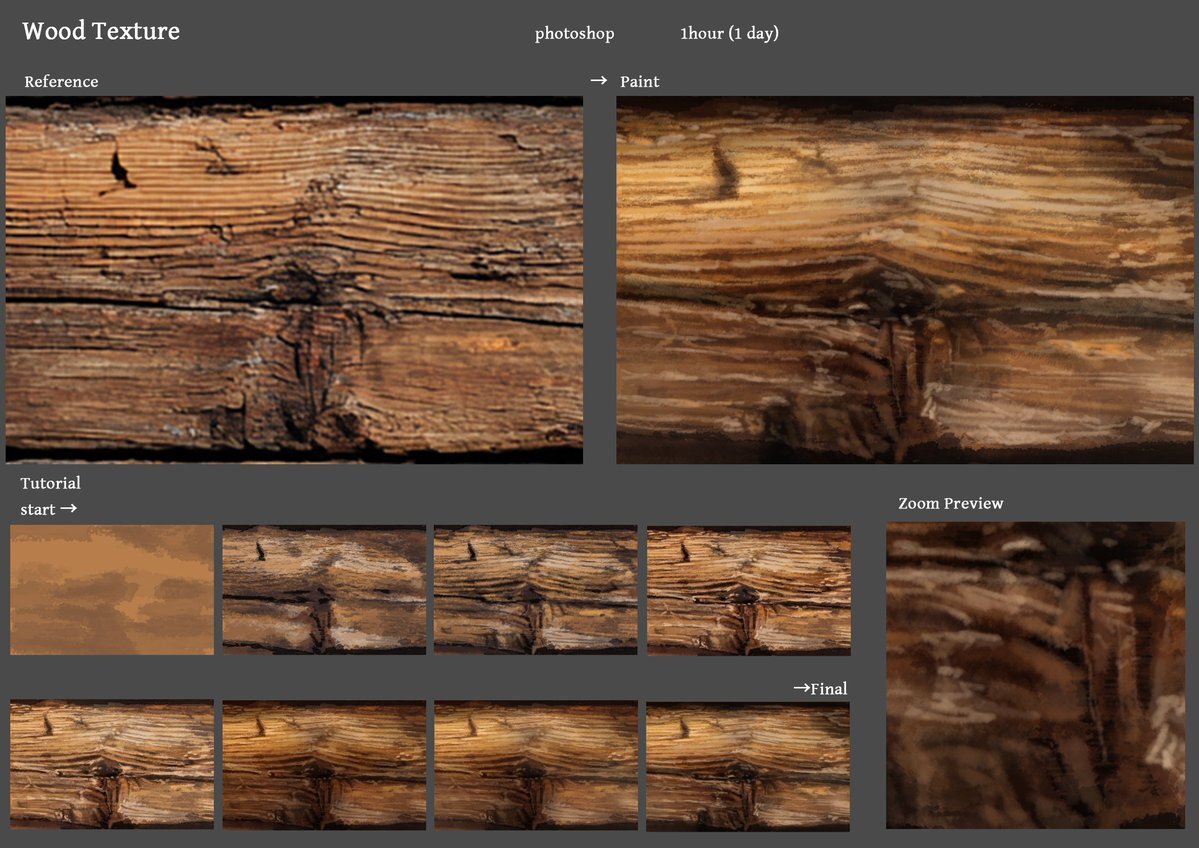The height and width of the screenshot is (848, 1199).
Task: Click the arrow icon before the Paint label
Action: (598, 80)
